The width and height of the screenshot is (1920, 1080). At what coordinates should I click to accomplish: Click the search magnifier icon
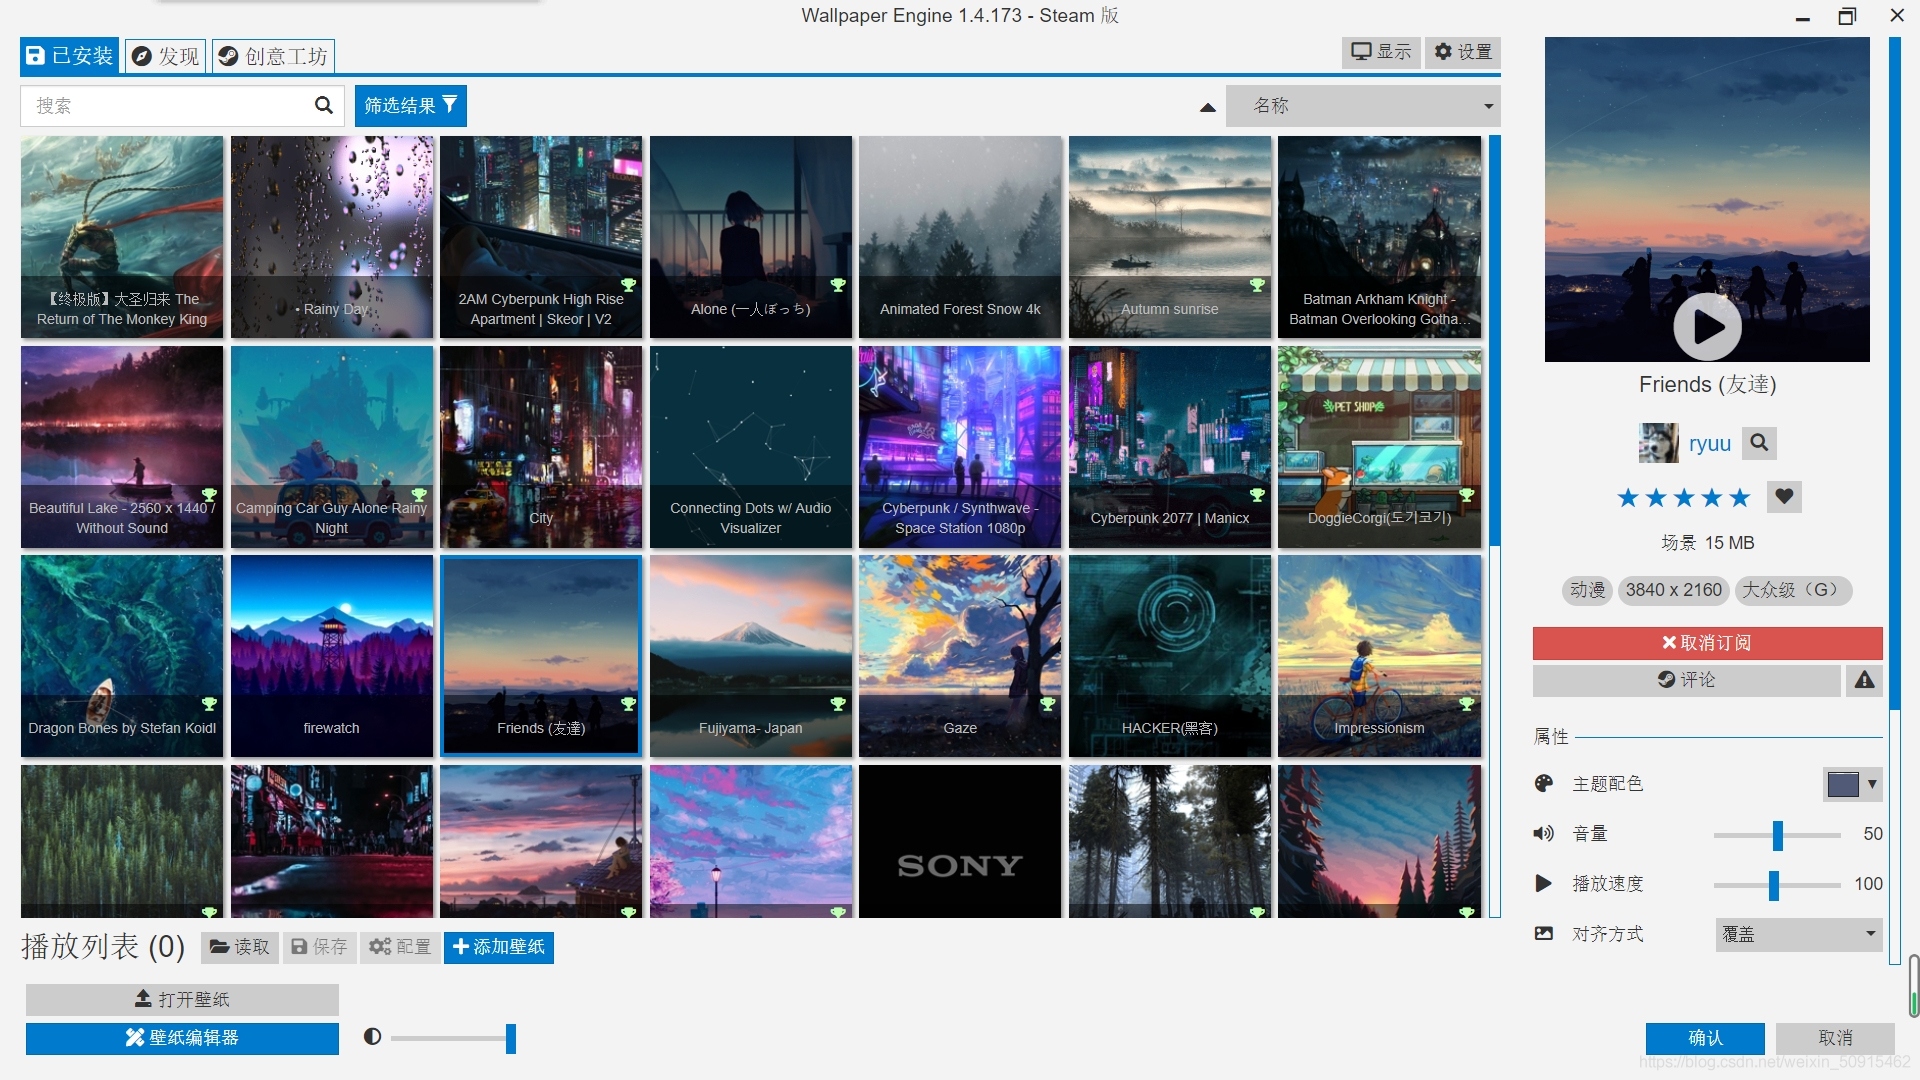point(323,105)
